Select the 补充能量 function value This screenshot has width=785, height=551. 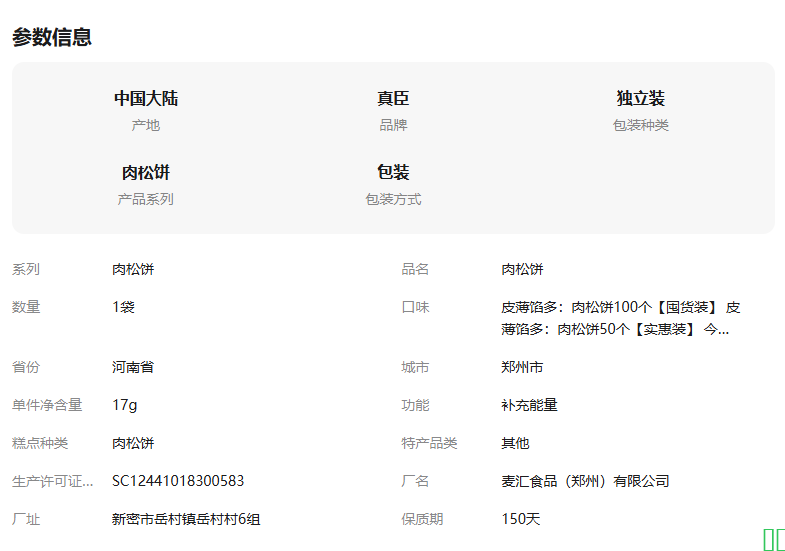tap(529, 405)
